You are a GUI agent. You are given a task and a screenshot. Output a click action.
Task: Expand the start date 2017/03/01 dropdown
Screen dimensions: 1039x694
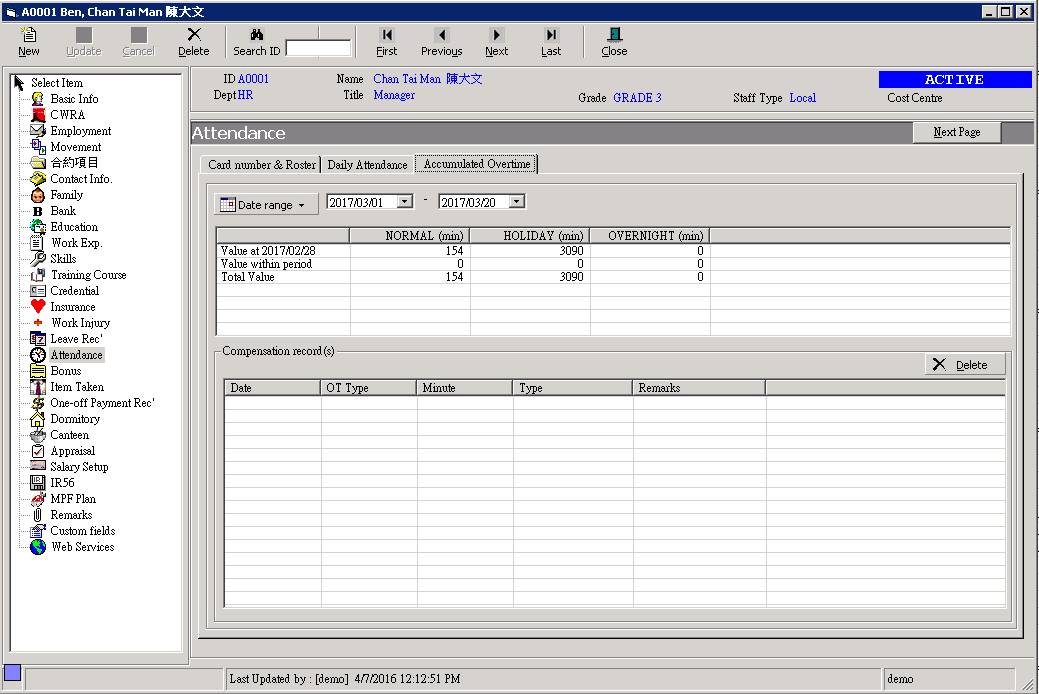pos(404,202)
